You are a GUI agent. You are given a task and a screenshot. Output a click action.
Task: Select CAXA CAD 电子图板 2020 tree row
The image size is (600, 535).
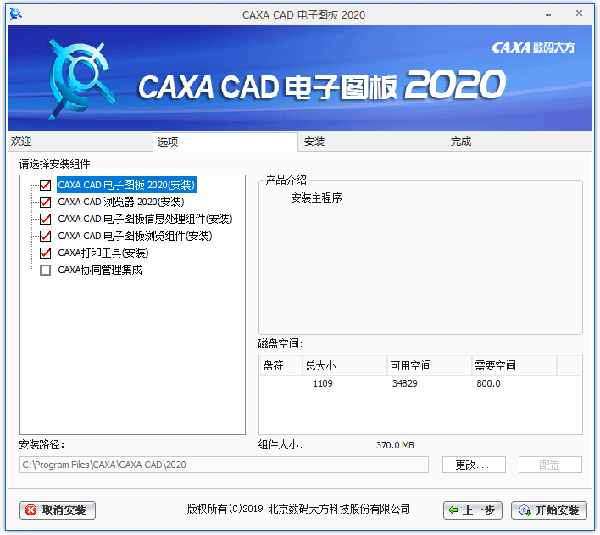click(x=127, y=185)
